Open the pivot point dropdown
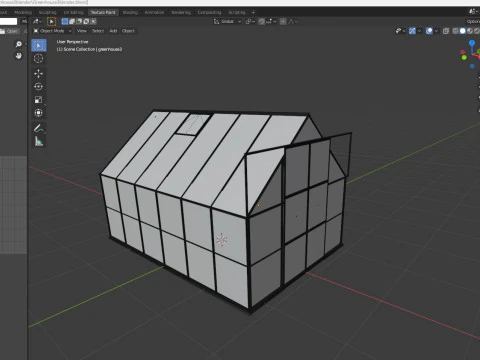The height and width of the screenshot is (360, 480). [x=250, y=22]
